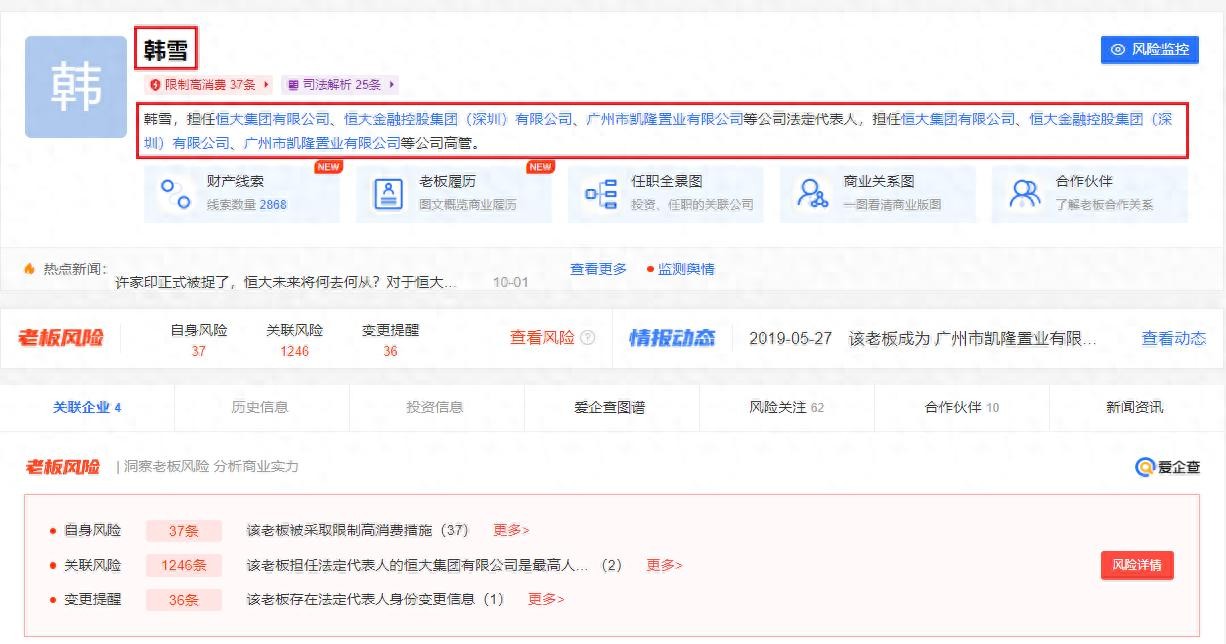Click the red 风险详情 button
Image resolution: width=1226 pixels, height=644 pixels.
[x=1136, y=565]
